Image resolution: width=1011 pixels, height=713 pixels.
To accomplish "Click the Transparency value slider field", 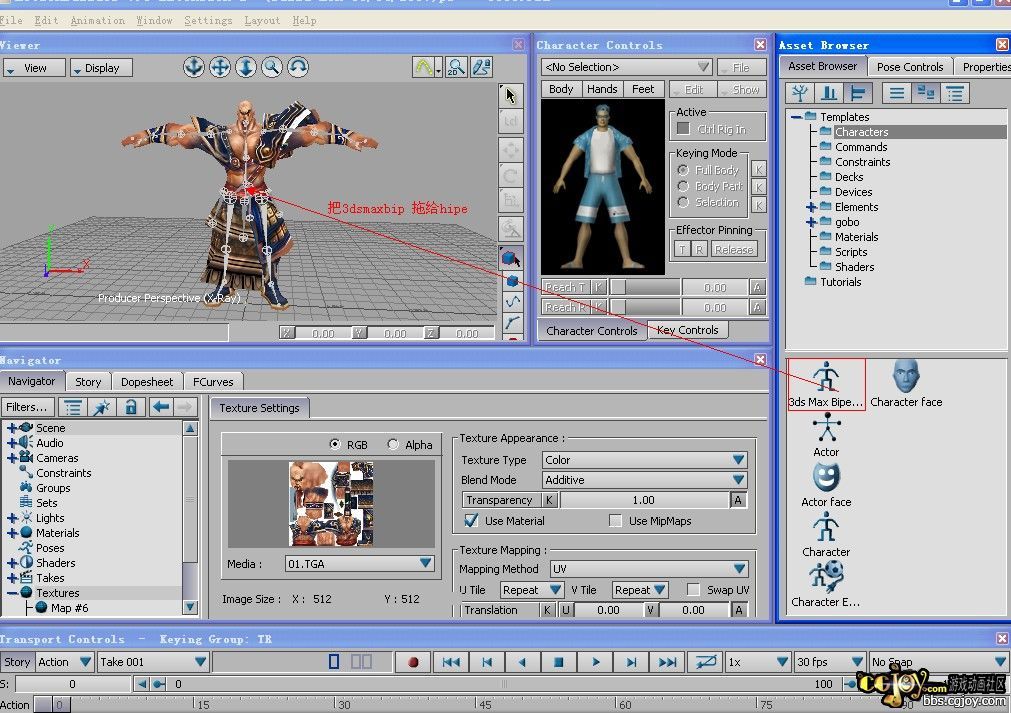I will point(644,500).
